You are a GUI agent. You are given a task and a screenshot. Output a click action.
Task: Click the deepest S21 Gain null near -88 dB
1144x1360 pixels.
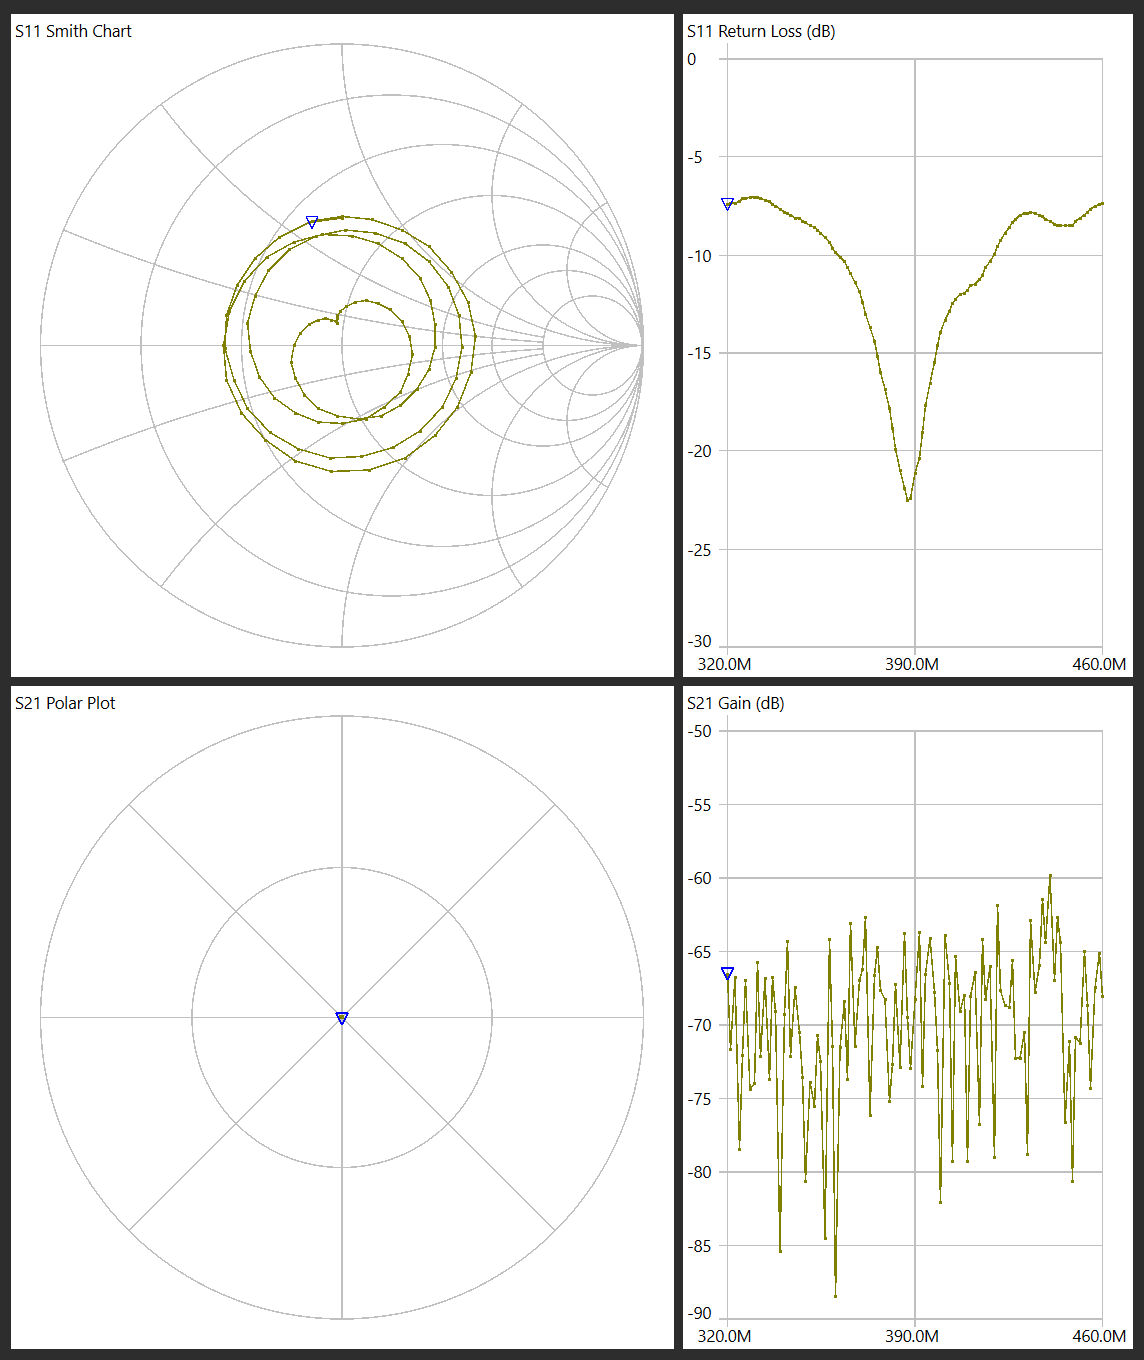pos(835,1296)
